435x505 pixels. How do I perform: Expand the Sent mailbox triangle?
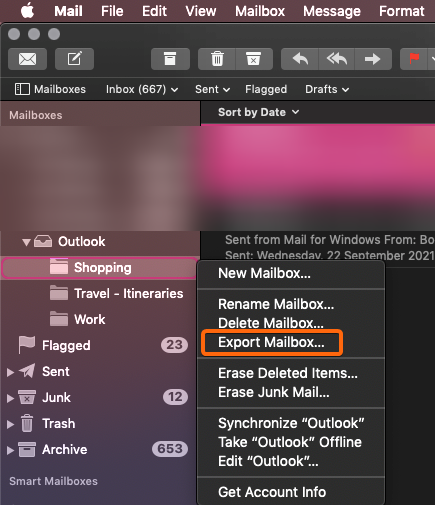coord(10,372)
